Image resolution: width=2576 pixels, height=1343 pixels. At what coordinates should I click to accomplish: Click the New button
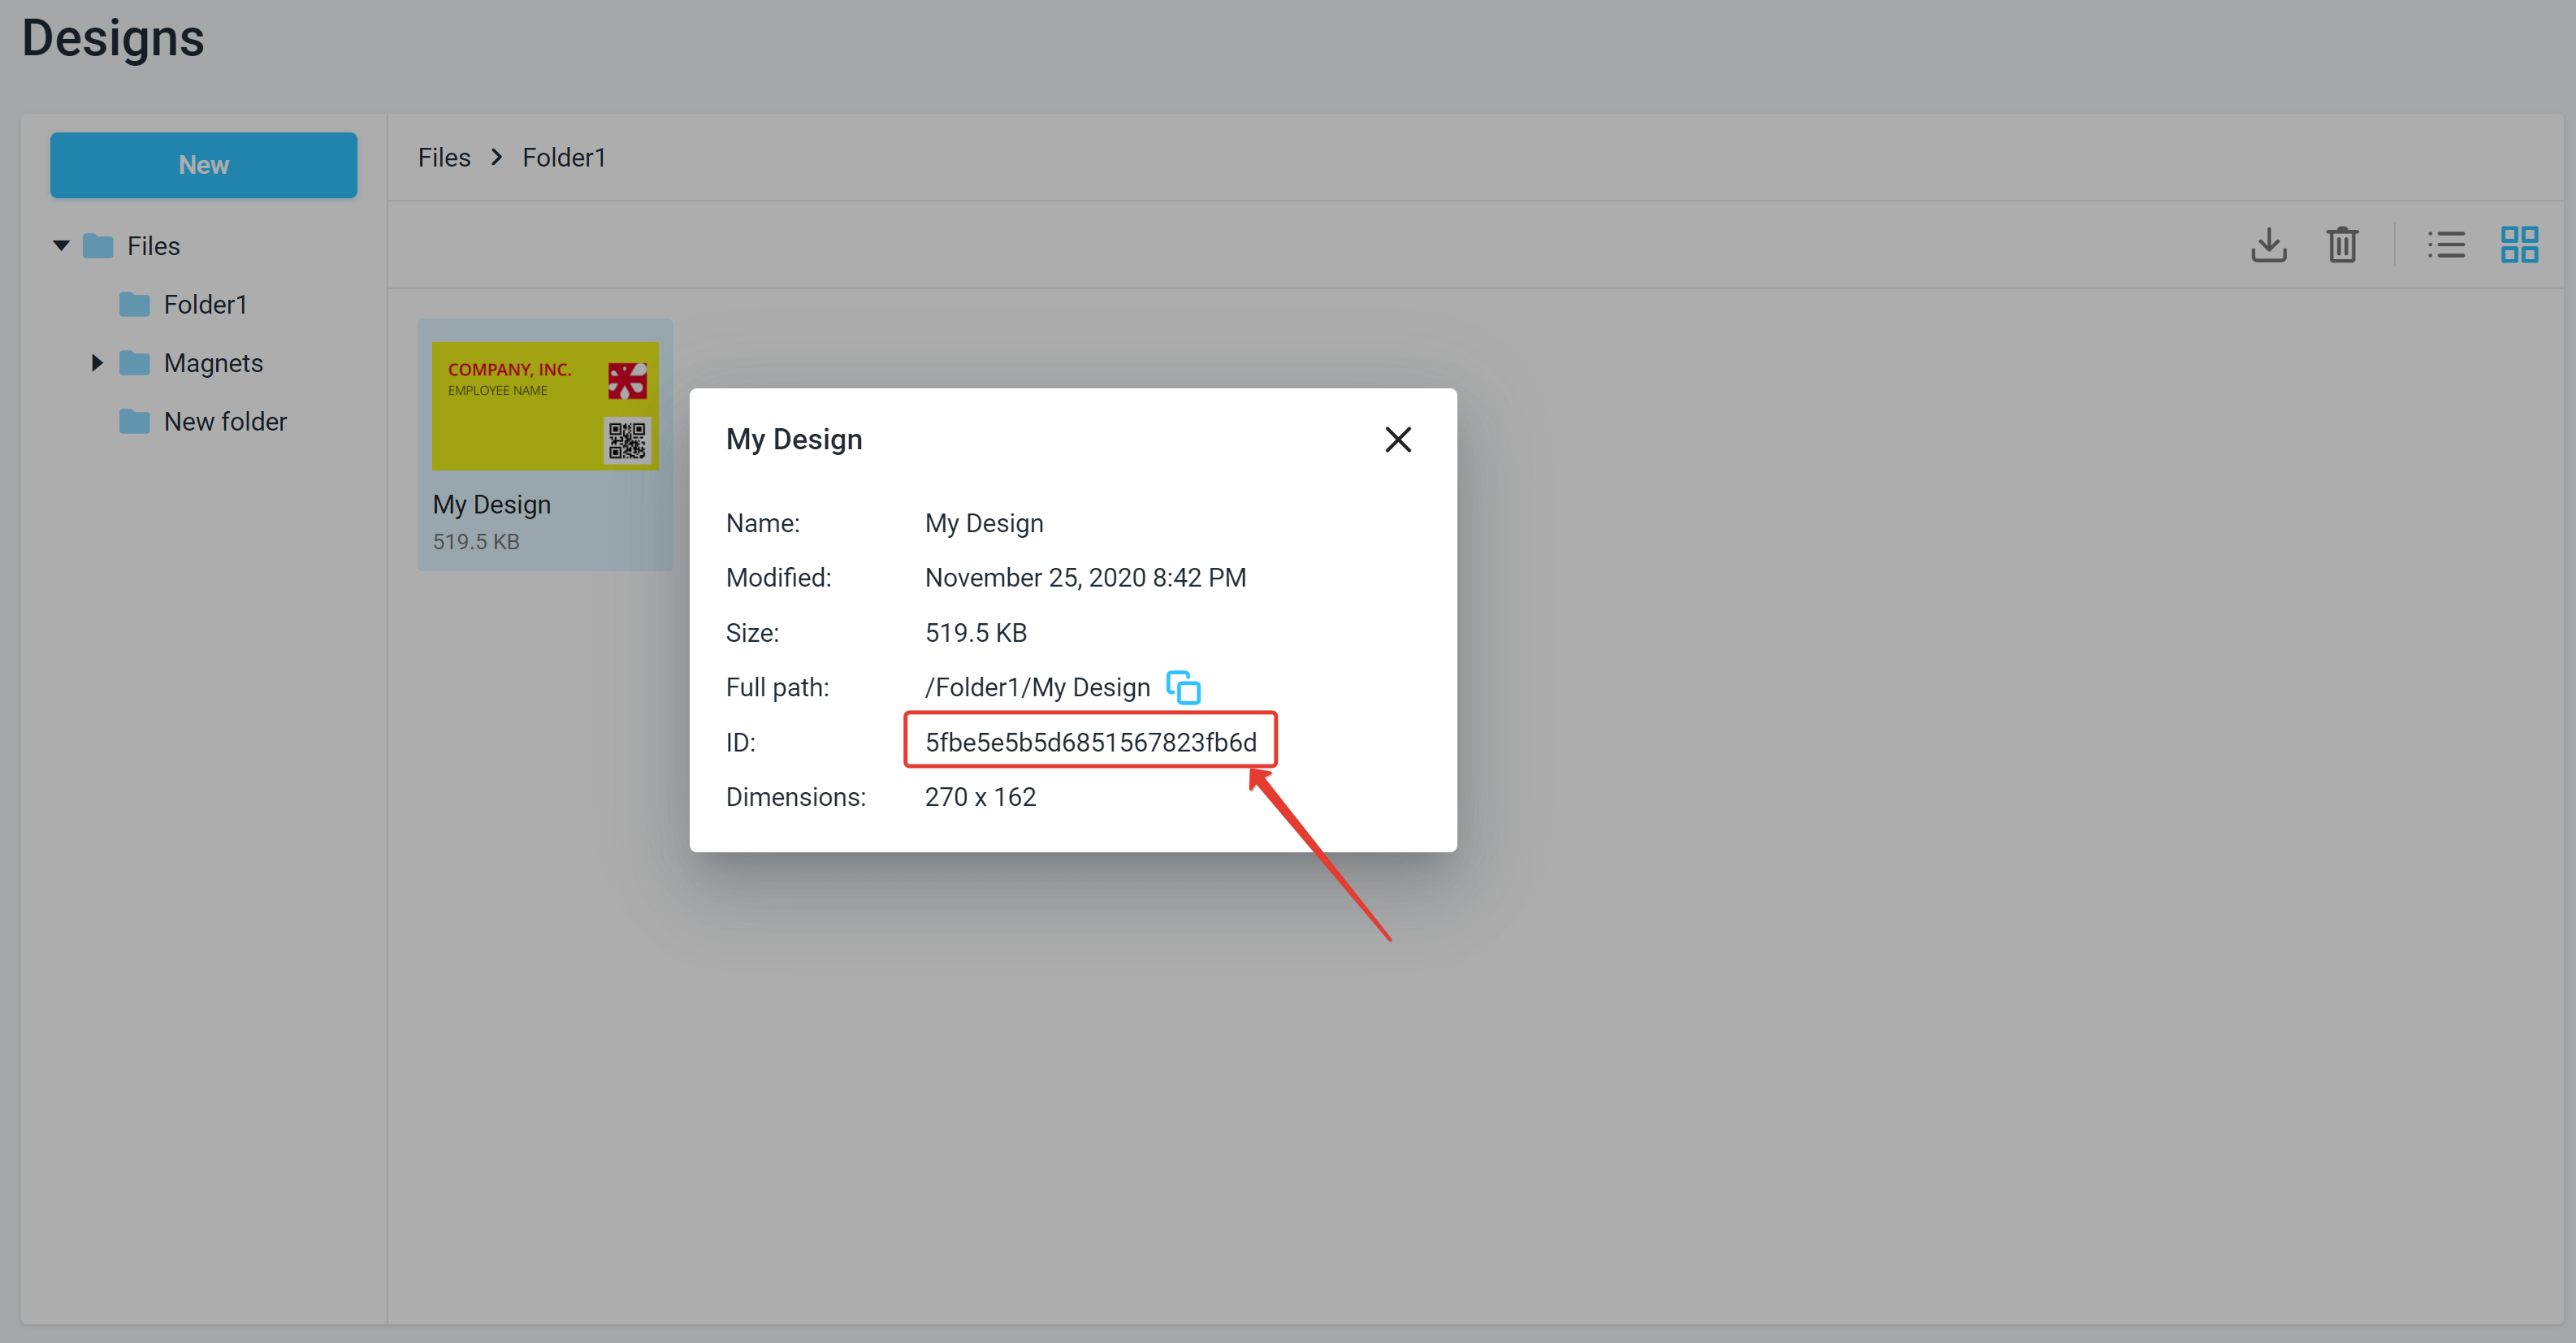203,165
